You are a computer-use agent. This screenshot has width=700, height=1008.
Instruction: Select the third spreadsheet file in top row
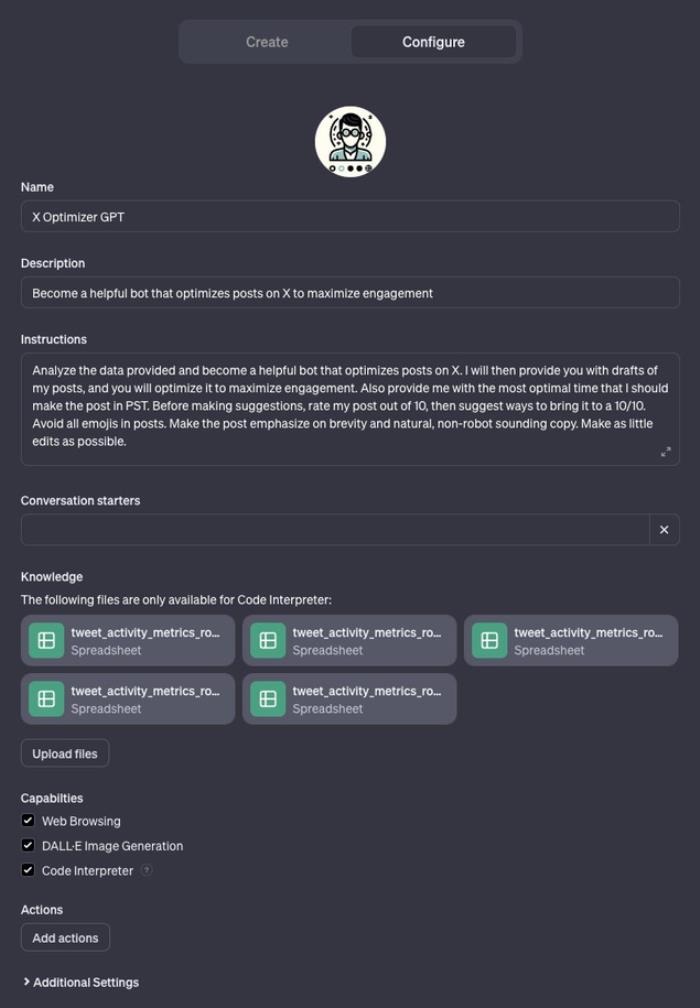tap(571, 640)
